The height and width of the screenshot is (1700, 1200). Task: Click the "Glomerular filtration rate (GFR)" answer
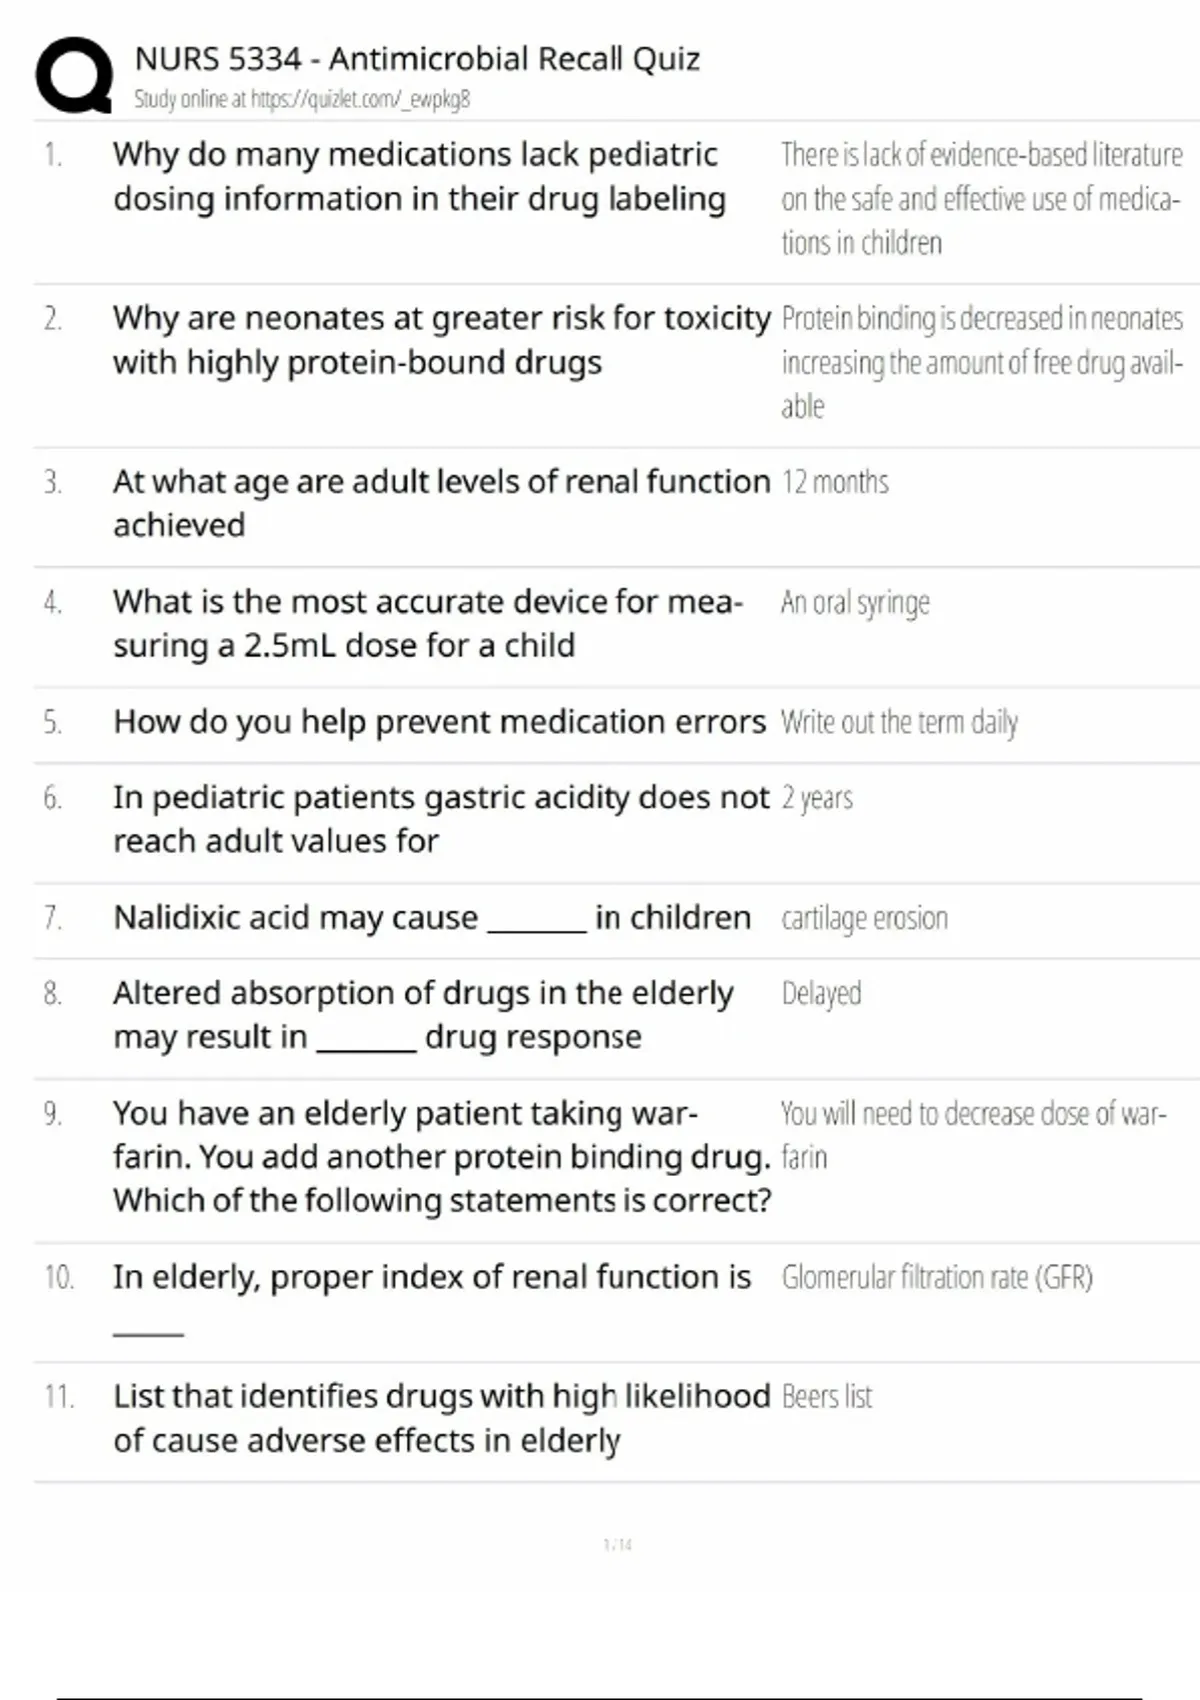[937, 1277]
